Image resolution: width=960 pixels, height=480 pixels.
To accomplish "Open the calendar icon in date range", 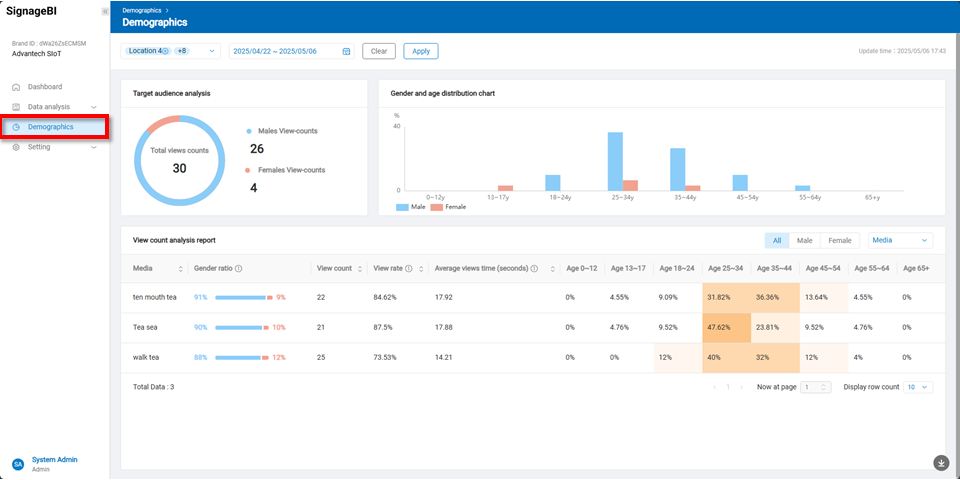I will tap(346, 51).
